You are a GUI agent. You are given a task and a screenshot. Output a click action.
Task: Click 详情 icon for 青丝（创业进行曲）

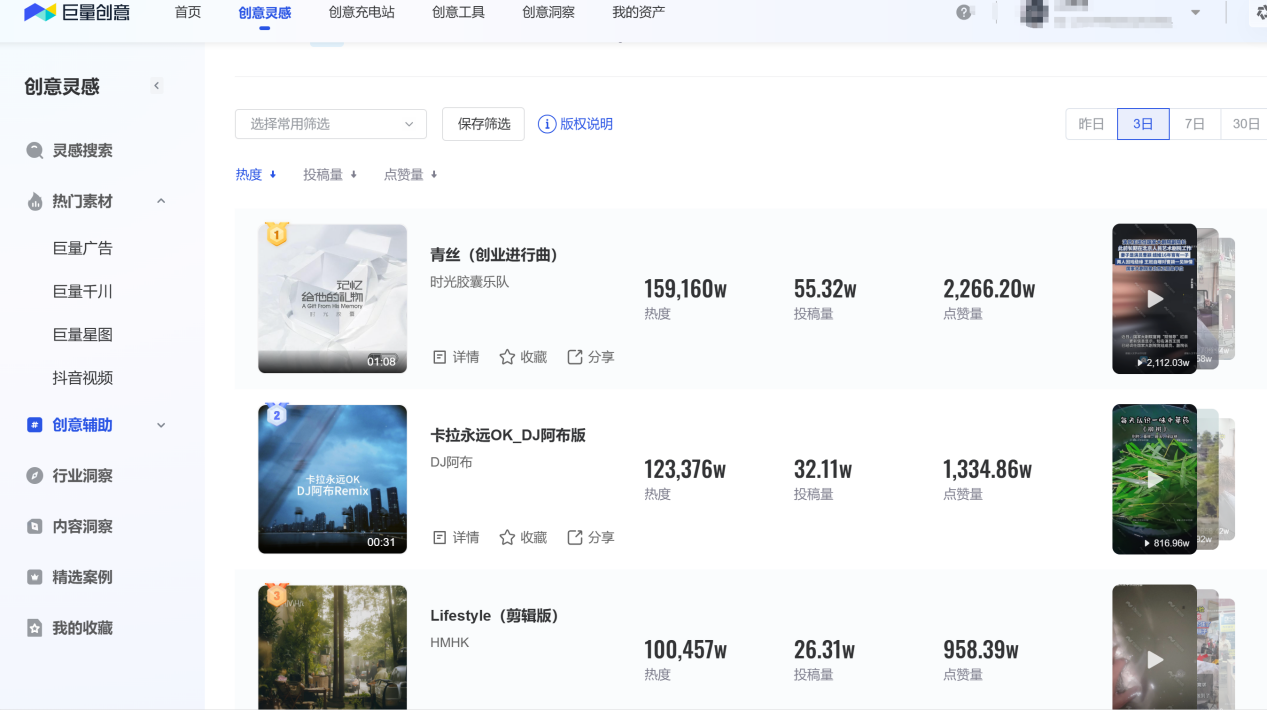pyautogui.click(x=439, y=357)
